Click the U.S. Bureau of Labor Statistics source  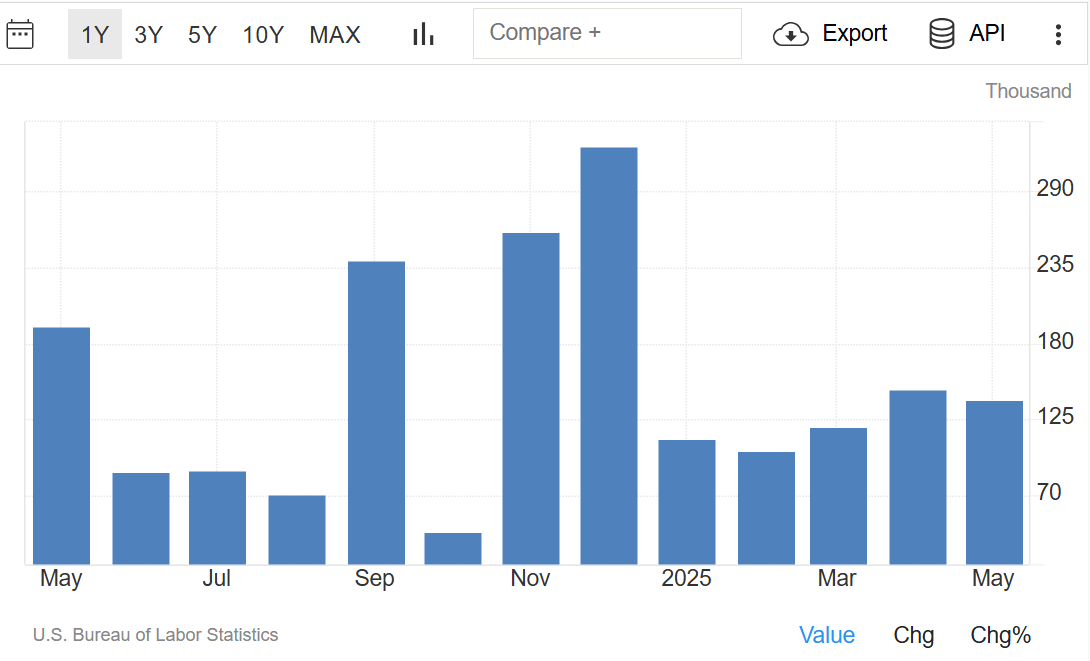pyautogui.click(x=155, y=635)
